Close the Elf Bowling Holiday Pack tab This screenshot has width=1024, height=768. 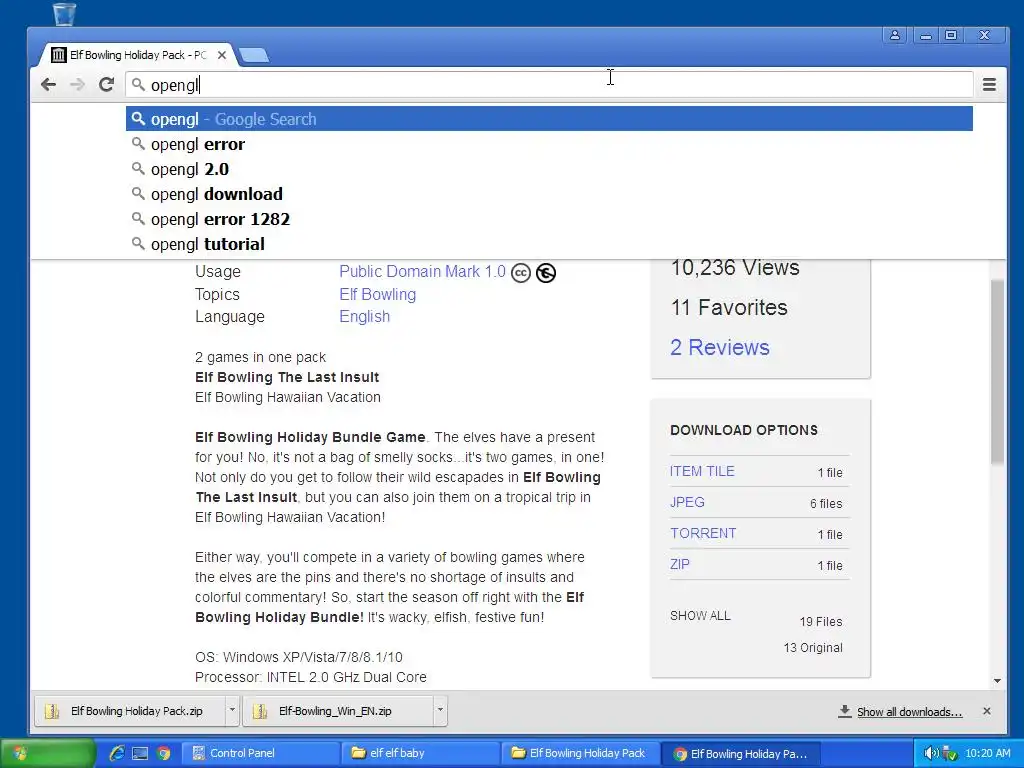pos(222,55)
